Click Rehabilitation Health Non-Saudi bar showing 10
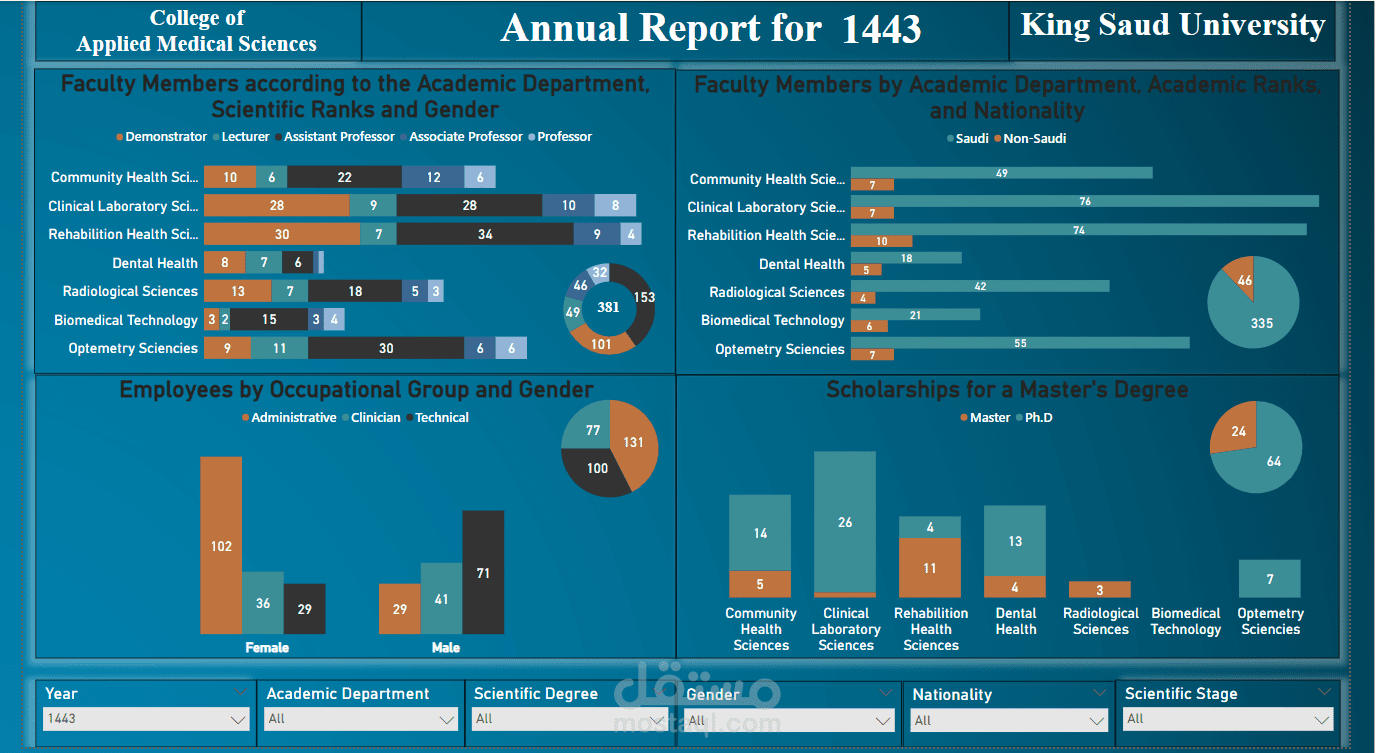The height and width of the screenshot is (753, 1395). (x=882, y=241)
